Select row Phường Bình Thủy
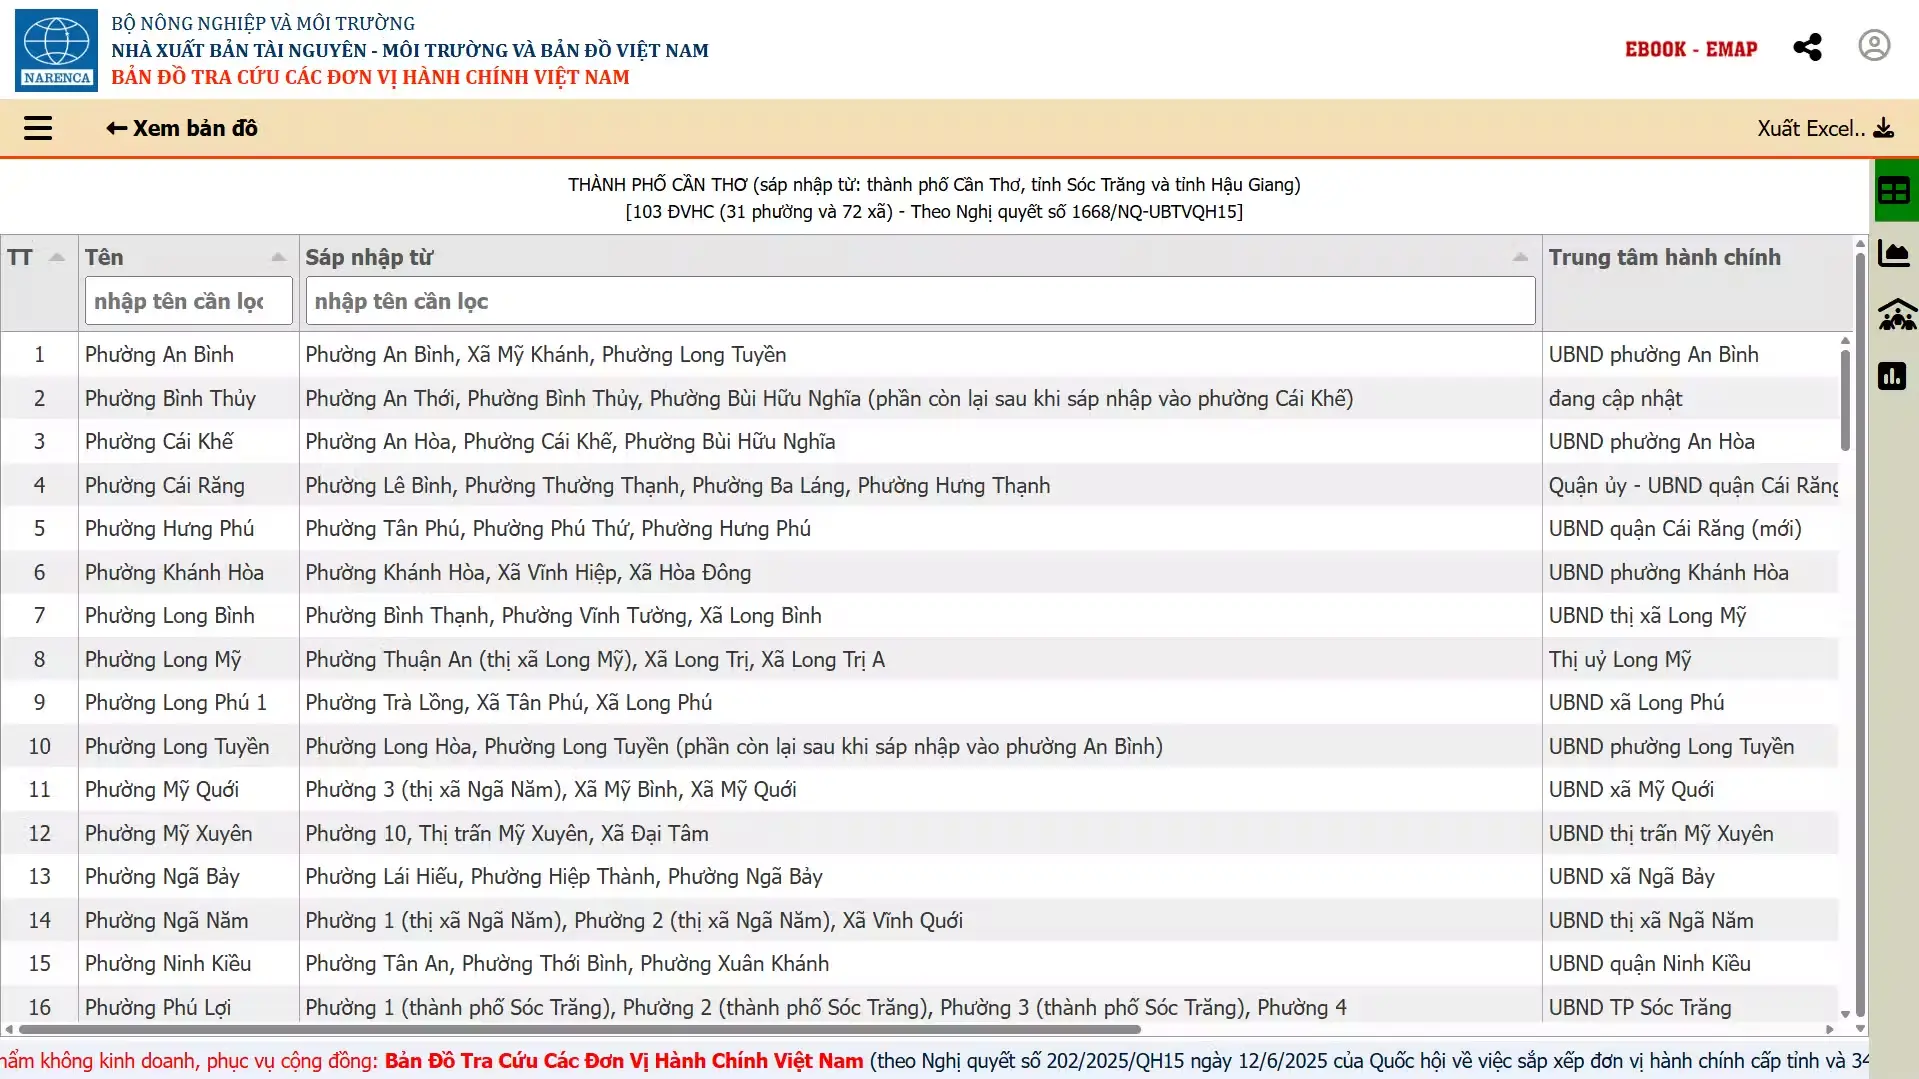1919x1079 pixels. point(920,398)
